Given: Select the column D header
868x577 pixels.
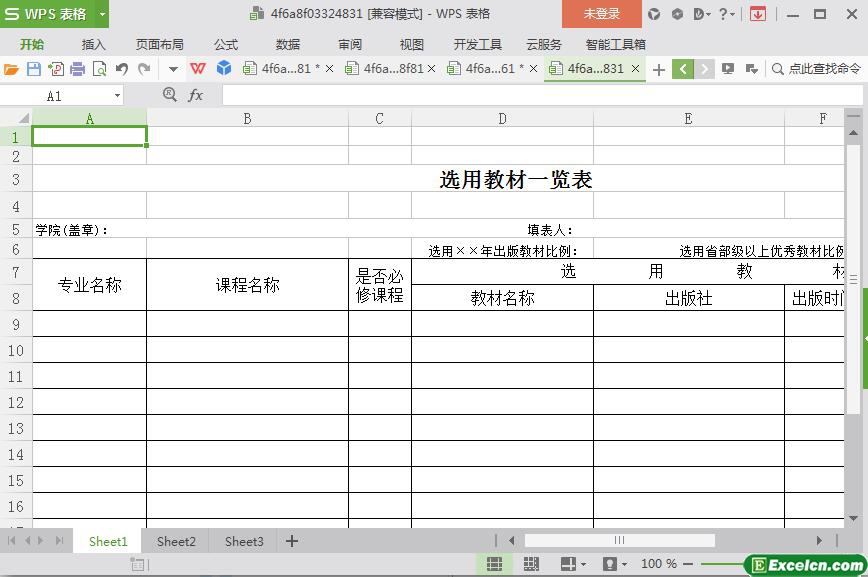Looking at the screenshot, I should tap(502, 119).
